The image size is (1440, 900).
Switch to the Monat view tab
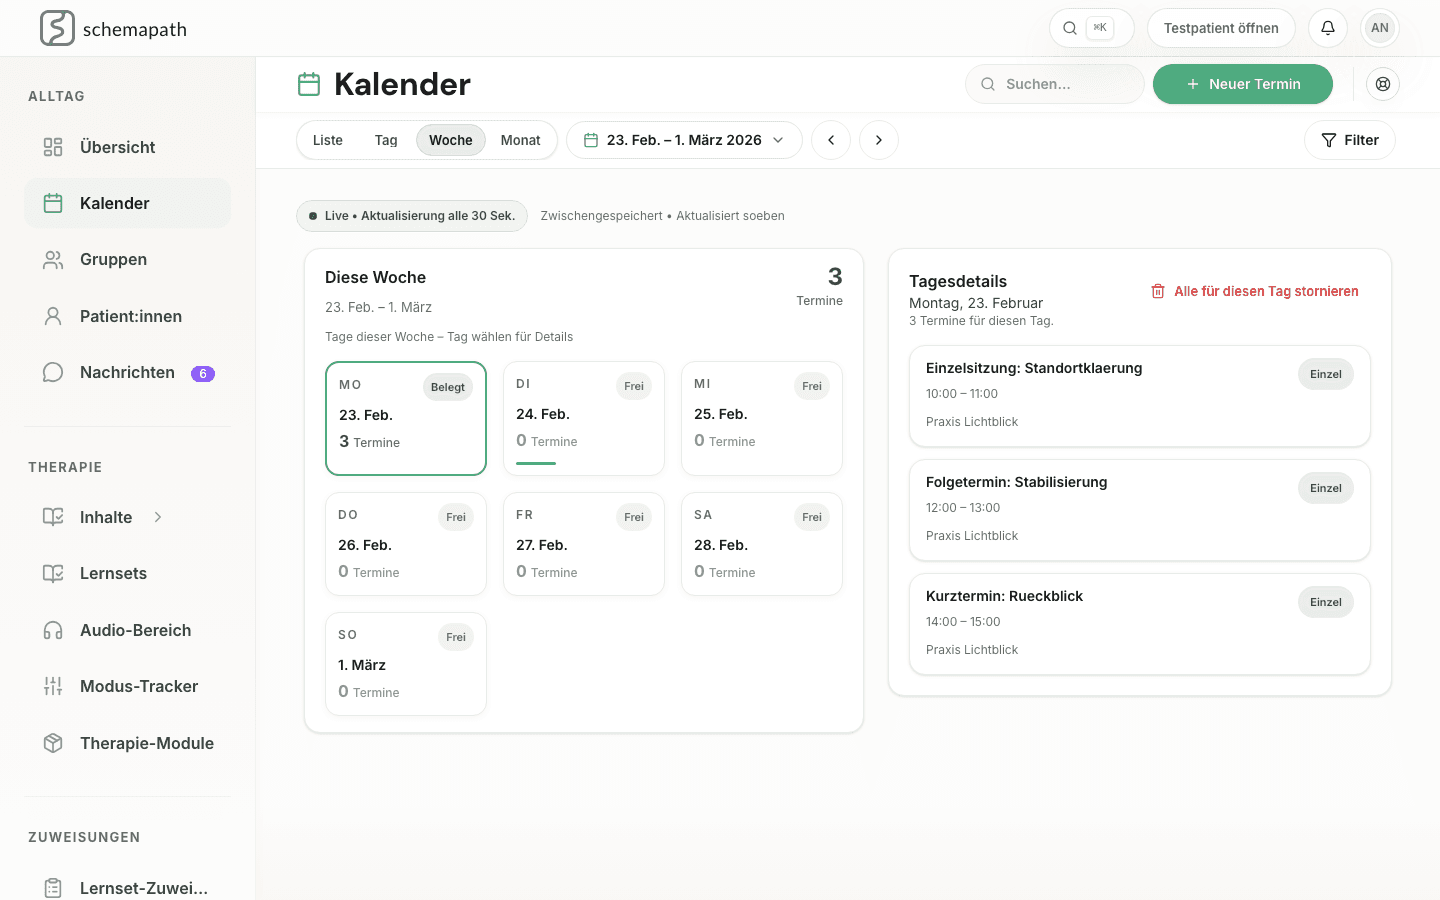pos(521,140)
